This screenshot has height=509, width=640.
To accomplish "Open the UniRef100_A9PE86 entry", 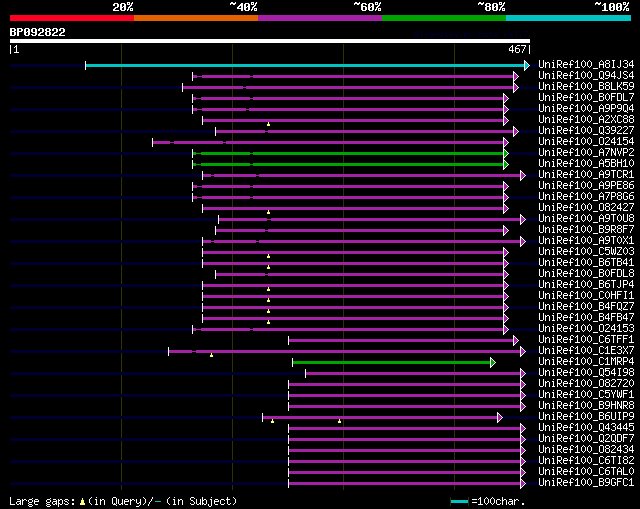I will point(586,186).
